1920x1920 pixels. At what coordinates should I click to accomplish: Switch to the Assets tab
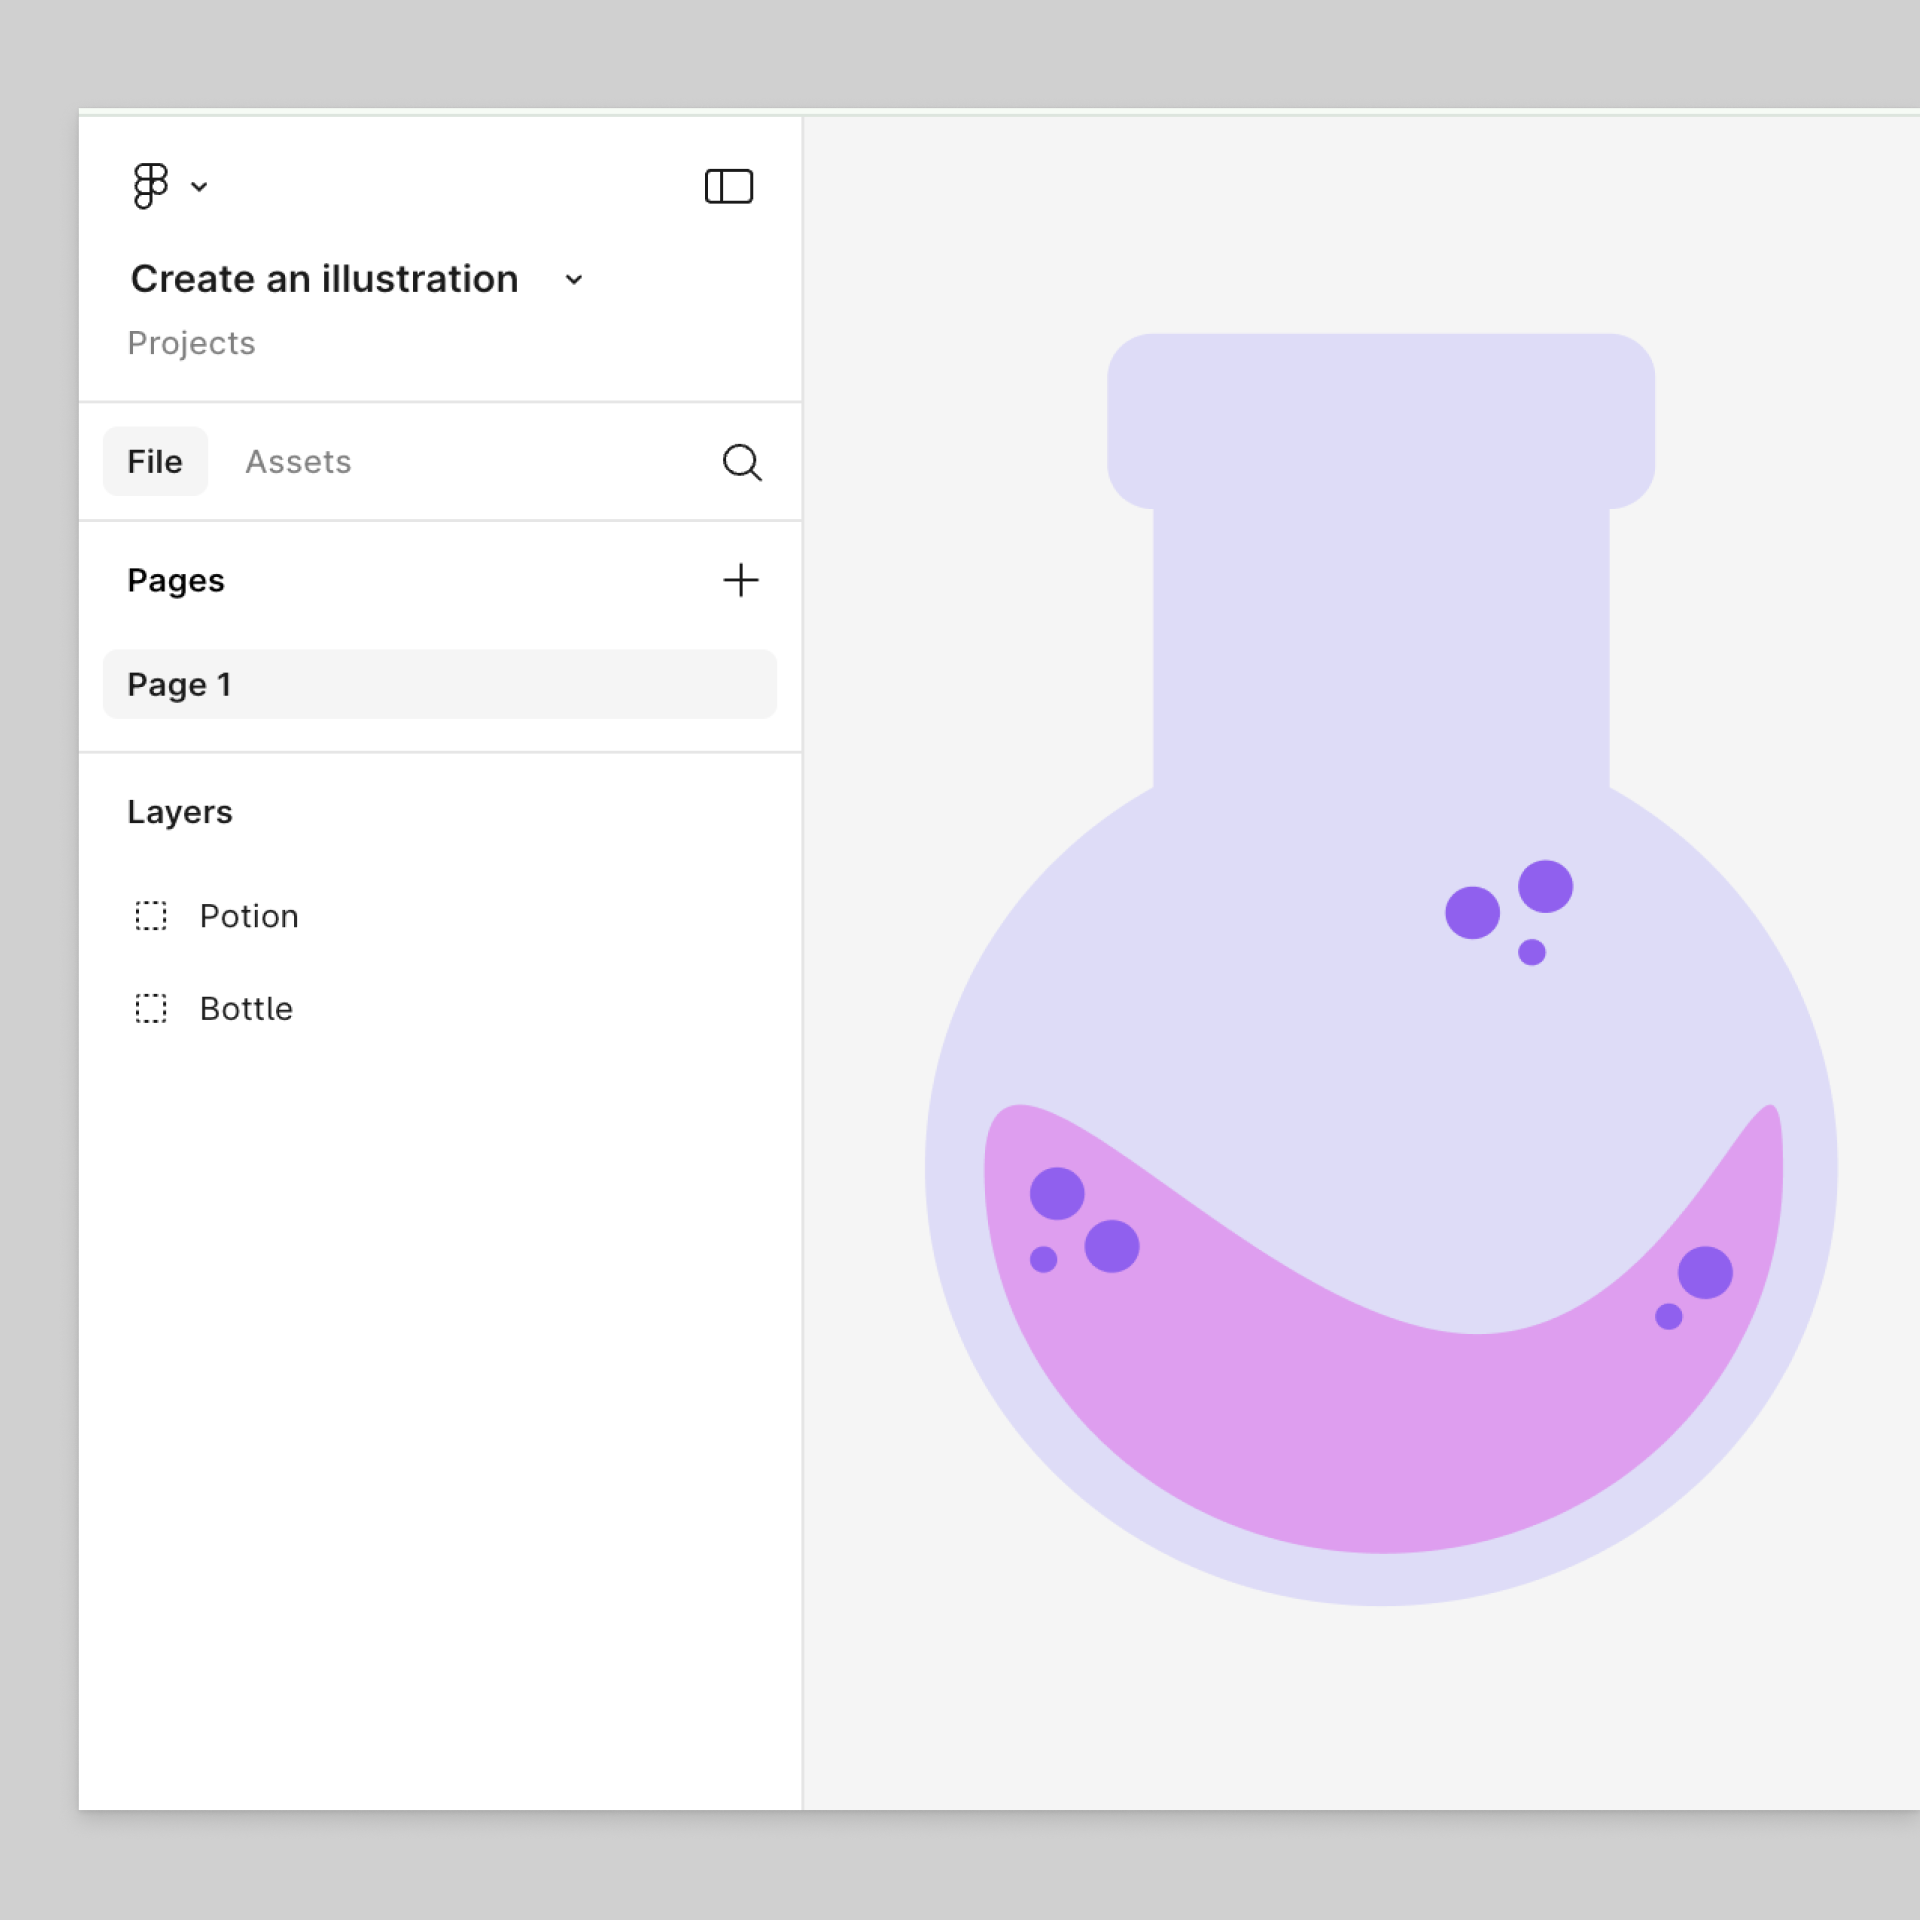tap(298, 462)
